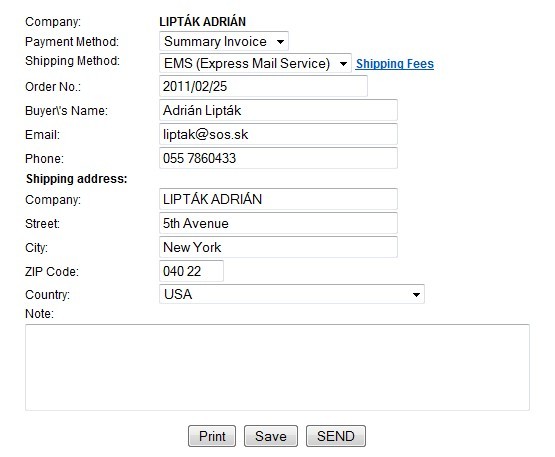
Task: Click the Print button
Action: tap(212, 436)
